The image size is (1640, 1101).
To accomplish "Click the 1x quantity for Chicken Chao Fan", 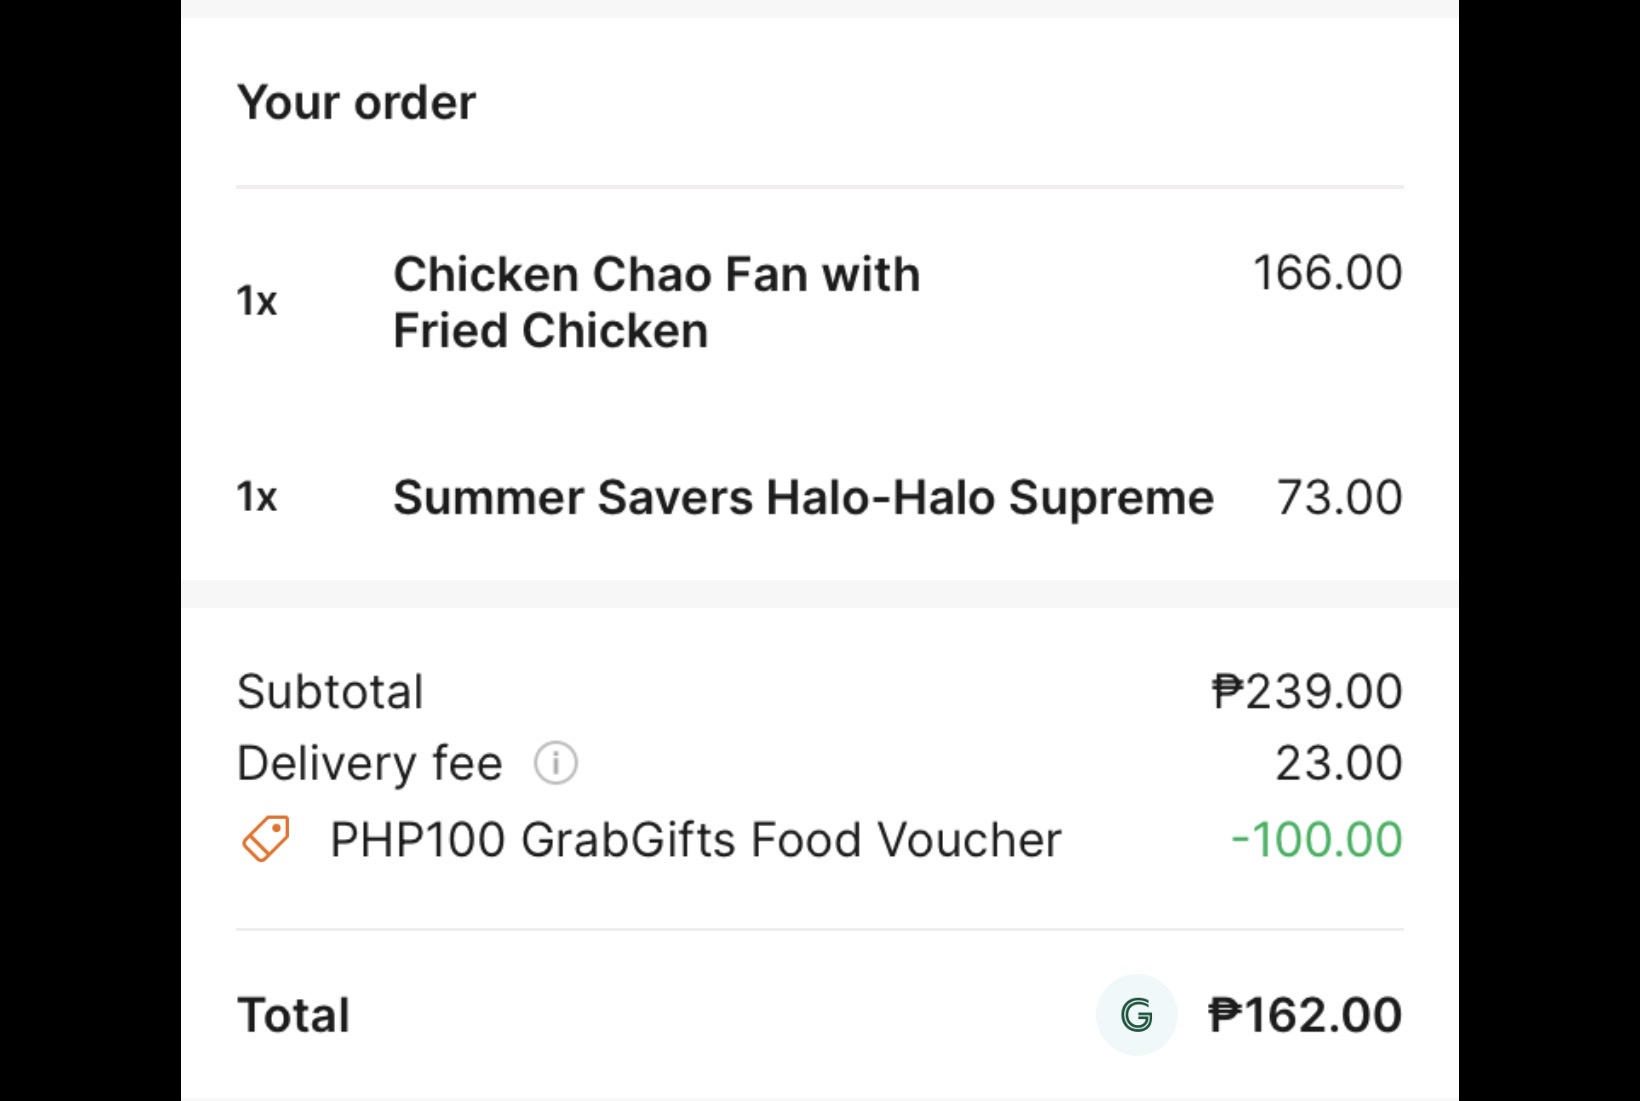I will tap(257, 301).
